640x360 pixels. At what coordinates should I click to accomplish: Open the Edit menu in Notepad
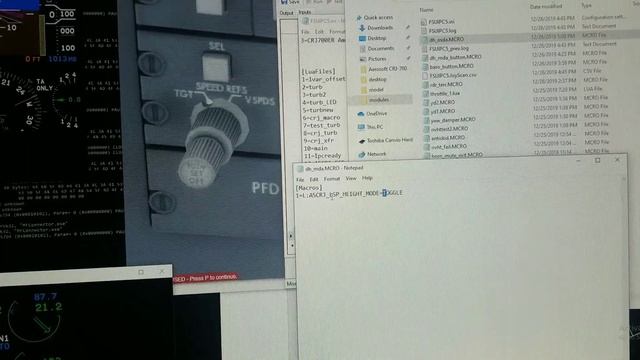(x=313, y=179)
